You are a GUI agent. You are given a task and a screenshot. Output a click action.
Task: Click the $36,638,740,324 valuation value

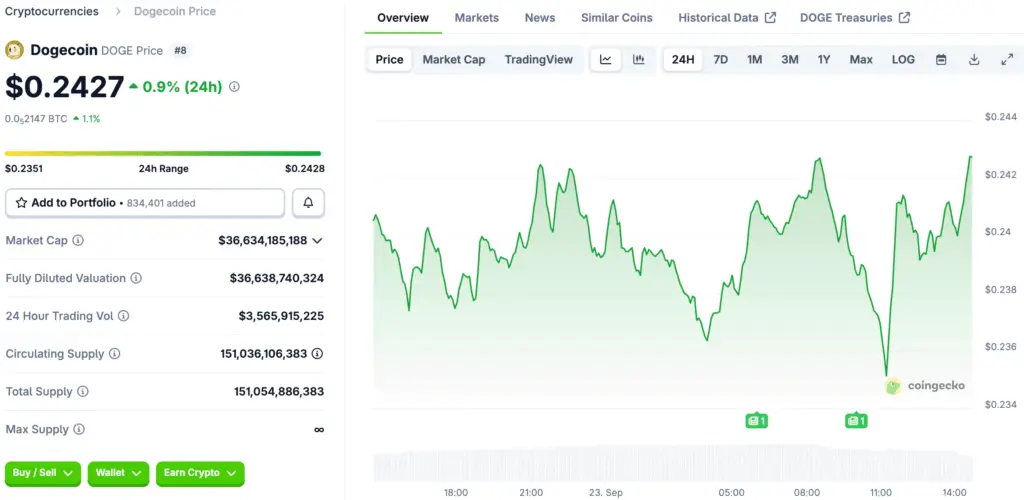pyautogui.click(x=276, y=278)
